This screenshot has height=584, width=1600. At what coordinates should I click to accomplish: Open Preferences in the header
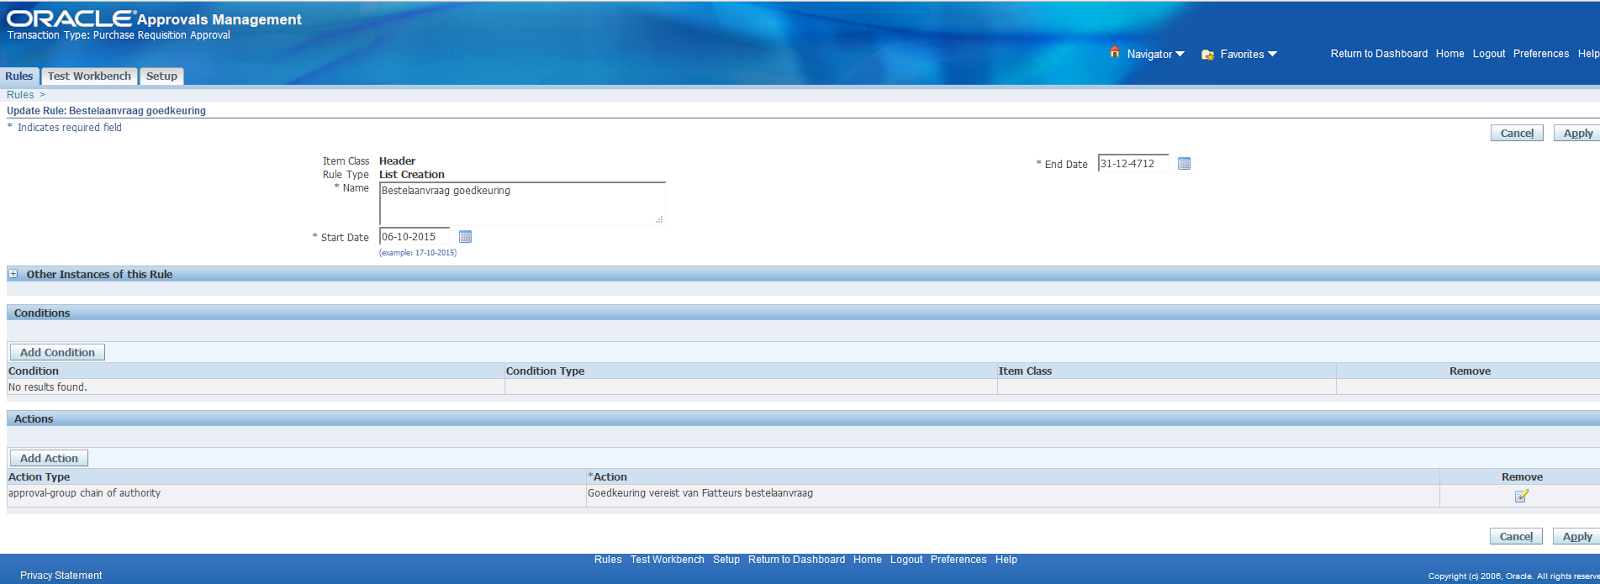tap(1541, 54)
